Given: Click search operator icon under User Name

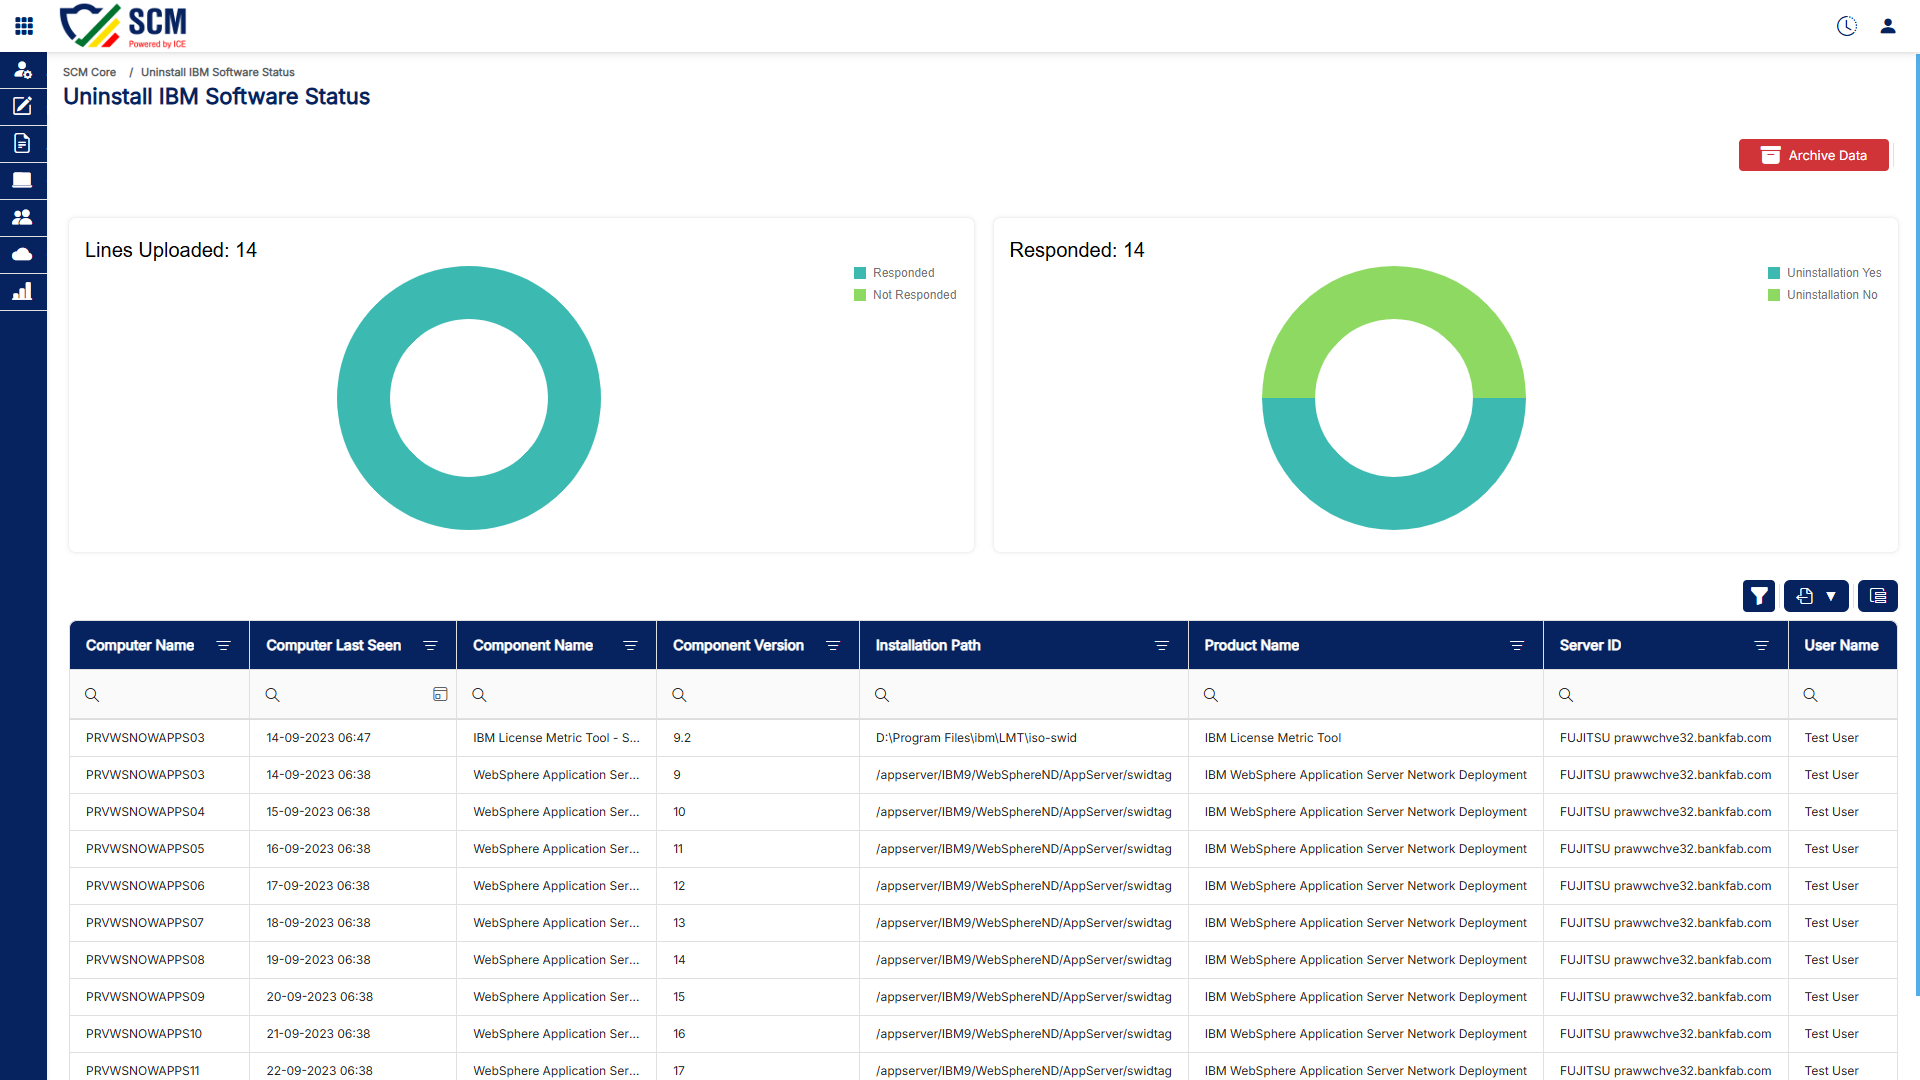Looking at the screenshot, I should [x=1811, y=695].
